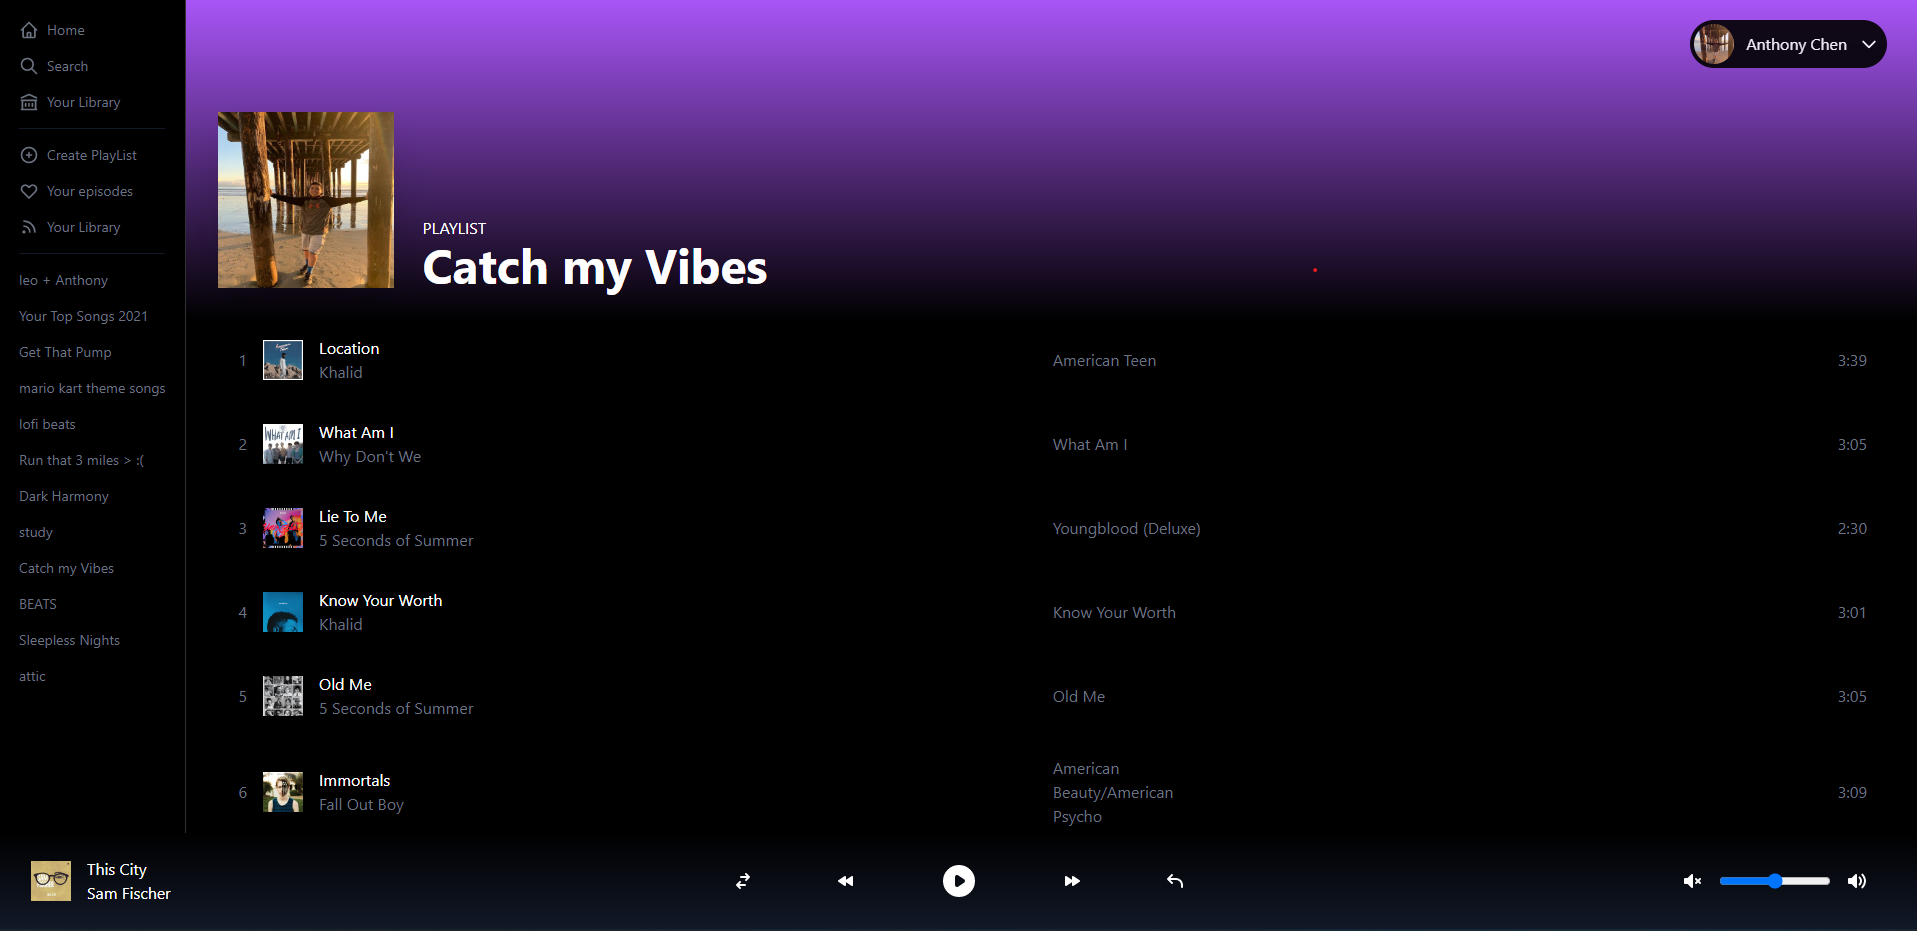Click the Your Library icon
The height and width of the screenshot is (931, 1917).
(x=30, y=101)
